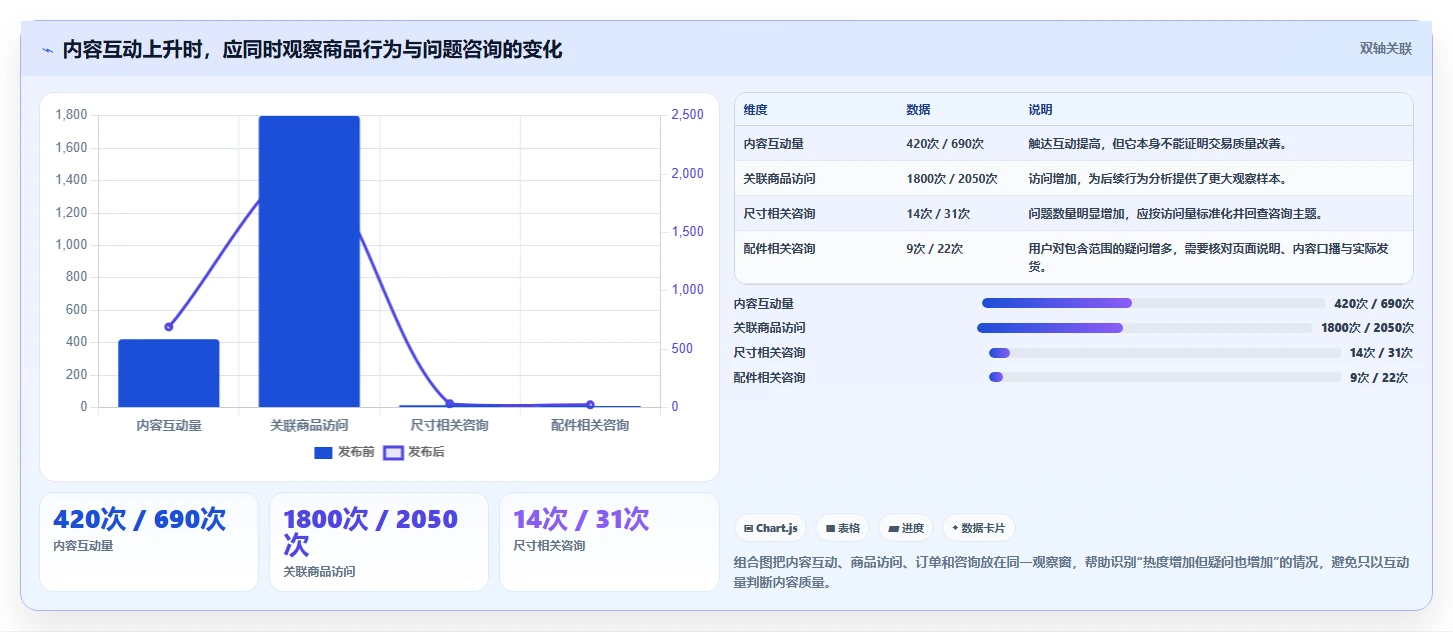
Task: Click the 内容互动量 progress bar
Action: coord(1154,303)
